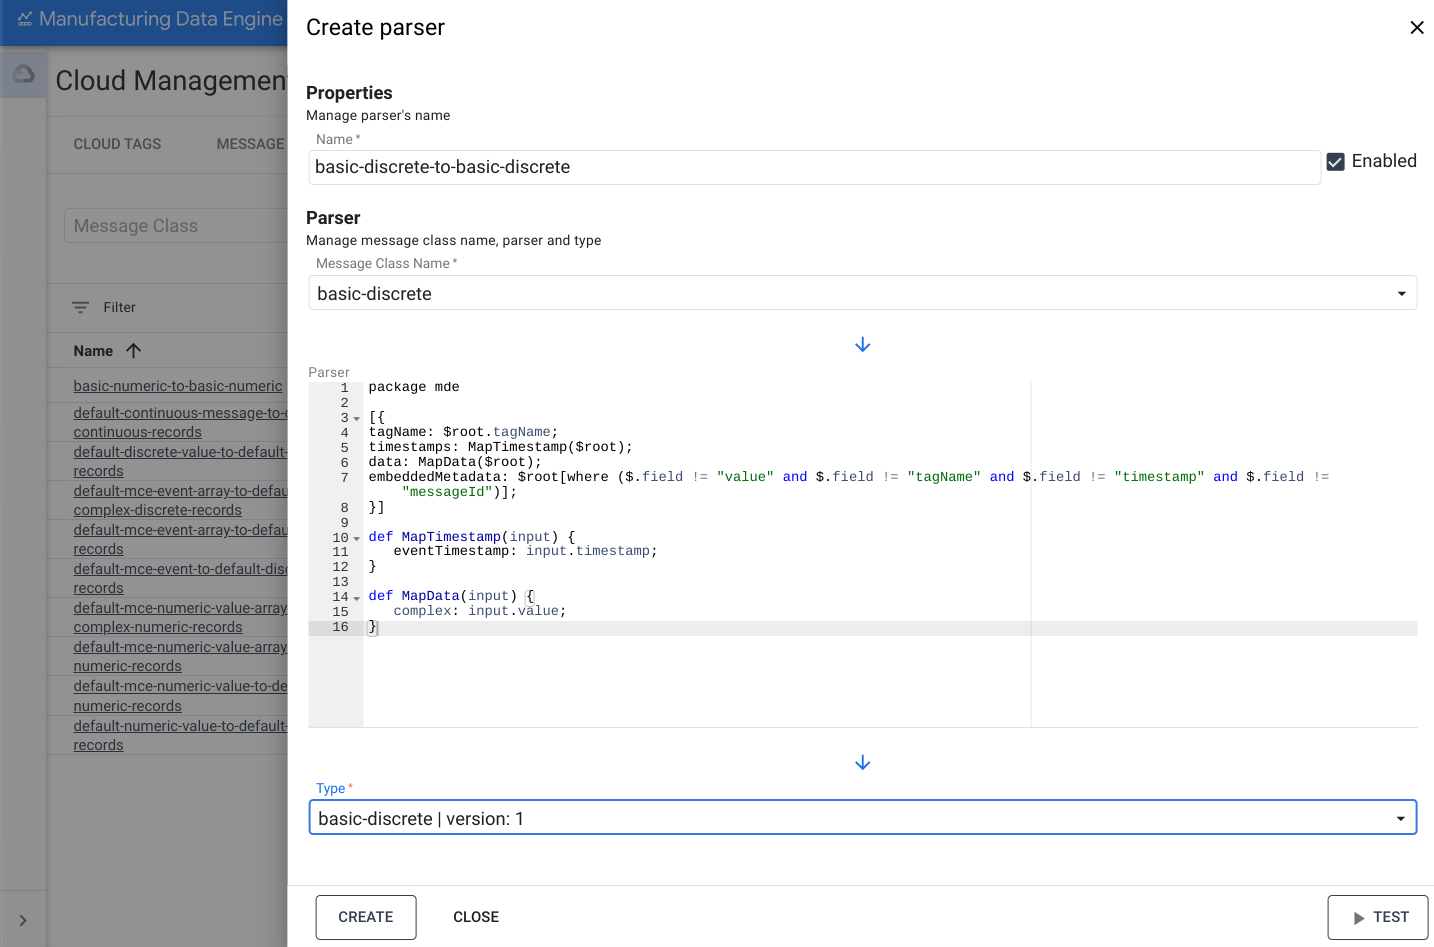Switch to the CLOUD TAGS tab
1434x947 pixels.
pyautogui.click(x=117, y=144)
